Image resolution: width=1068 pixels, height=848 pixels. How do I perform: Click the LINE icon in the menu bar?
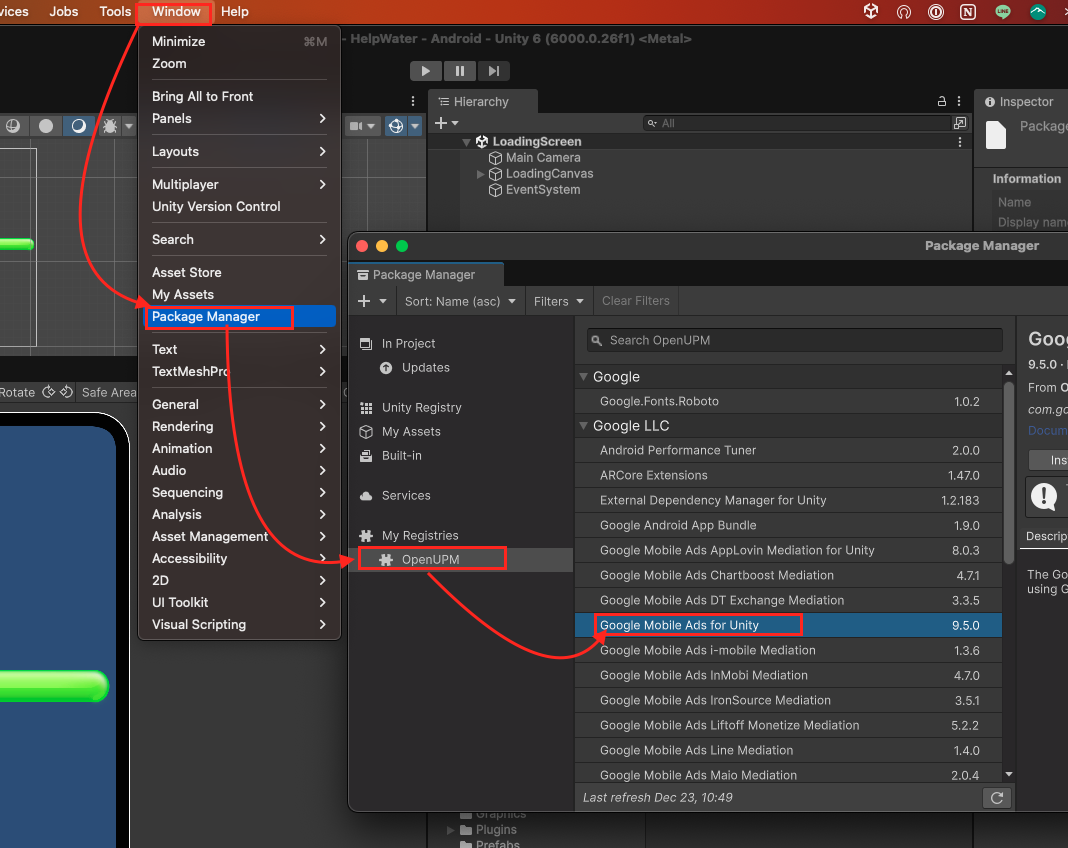[1003, 12]
